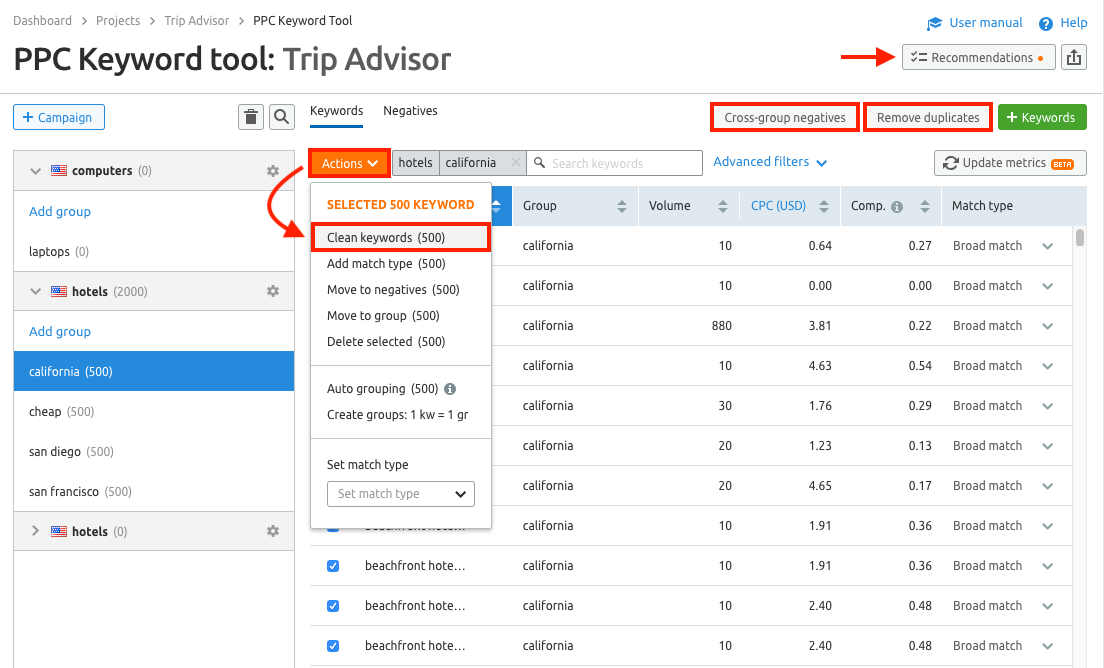Screen dimensions: 1104x668
Task: Click the magnifier search campaigns icon
Action: (x=282, y=117)
